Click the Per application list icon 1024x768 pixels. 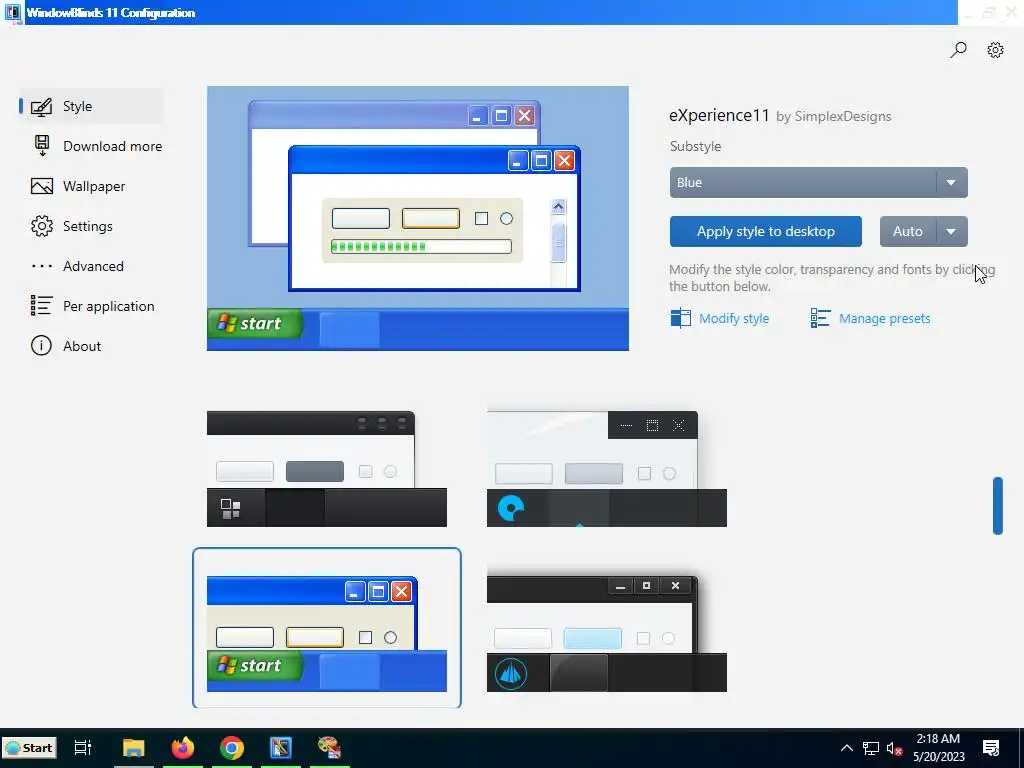[41, 306]
